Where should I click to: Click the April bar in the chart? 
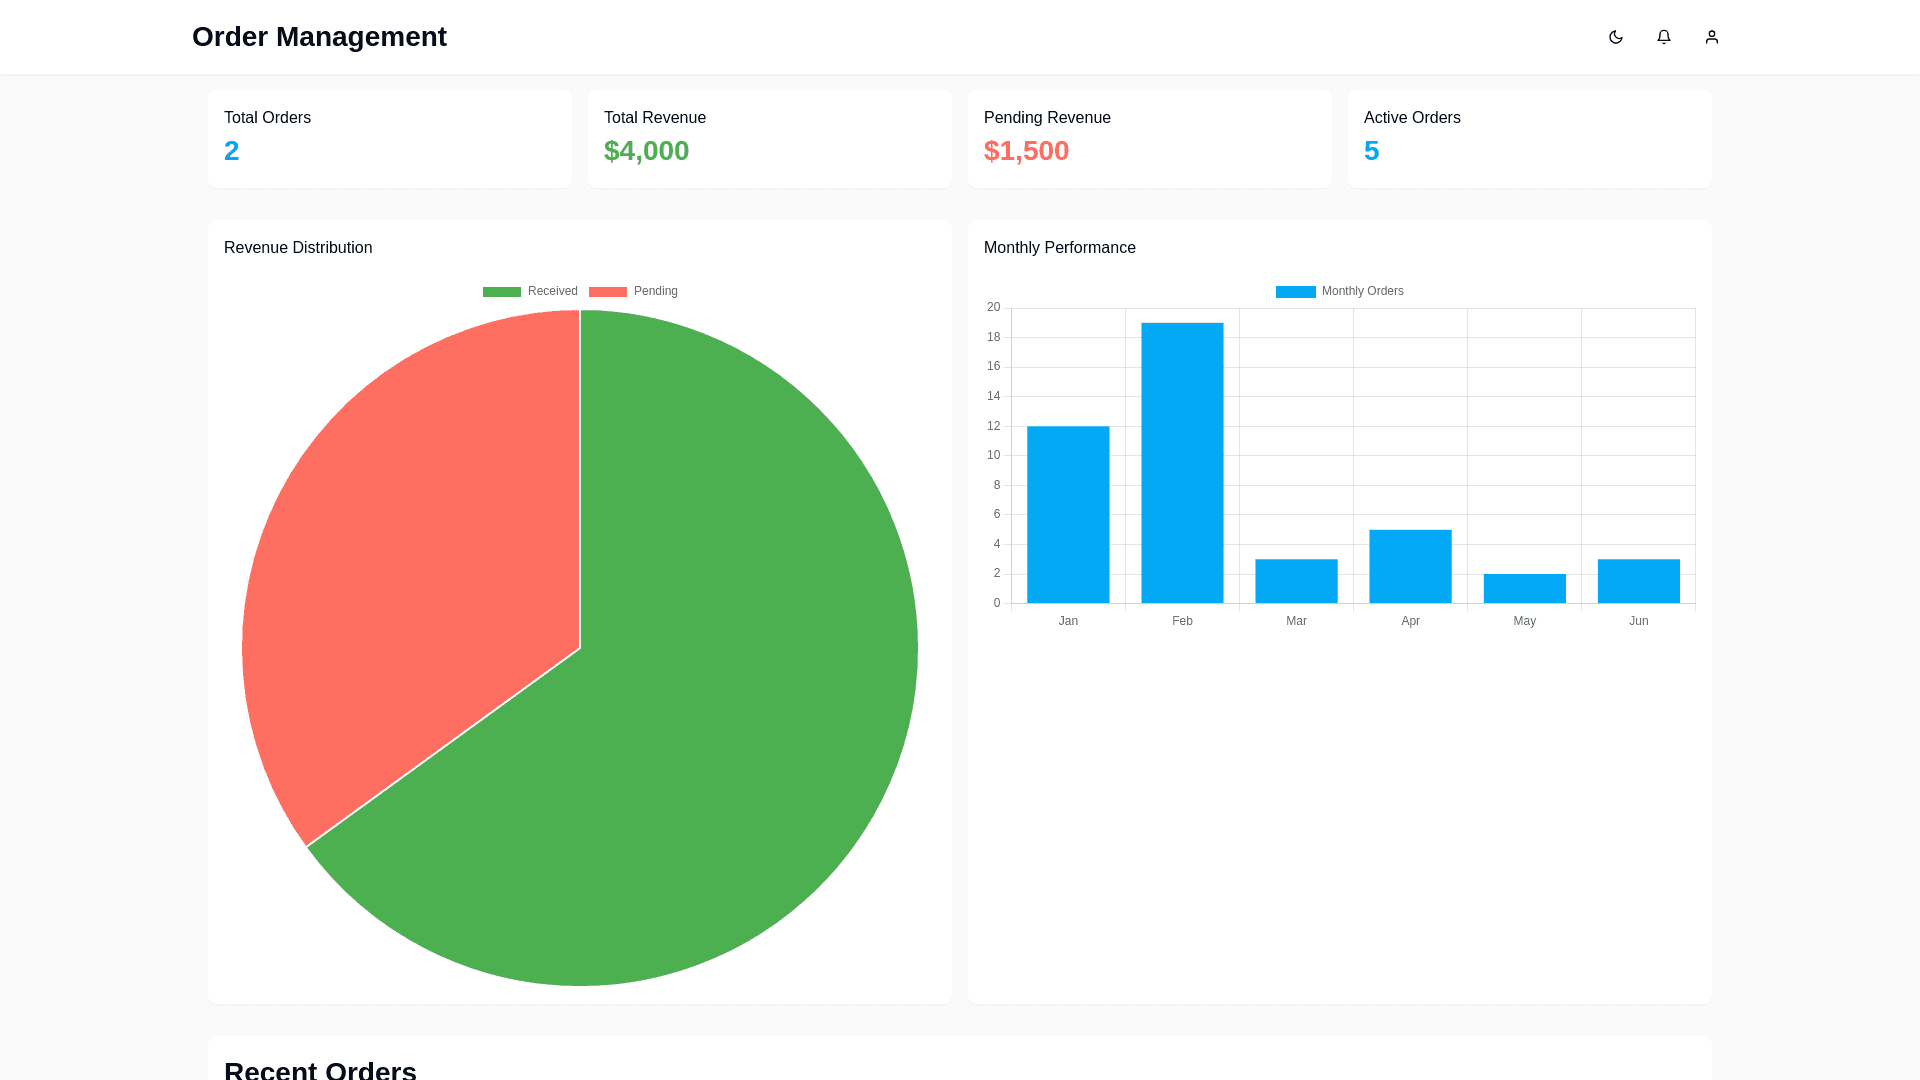(x=1410, y=566)
